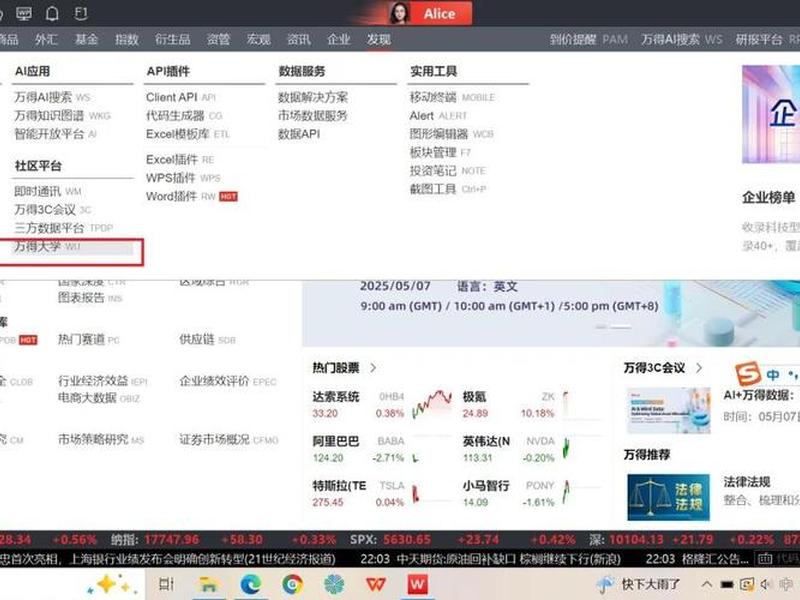
Task: Open the notification bell in title bar
Action: tap(52, 13)
